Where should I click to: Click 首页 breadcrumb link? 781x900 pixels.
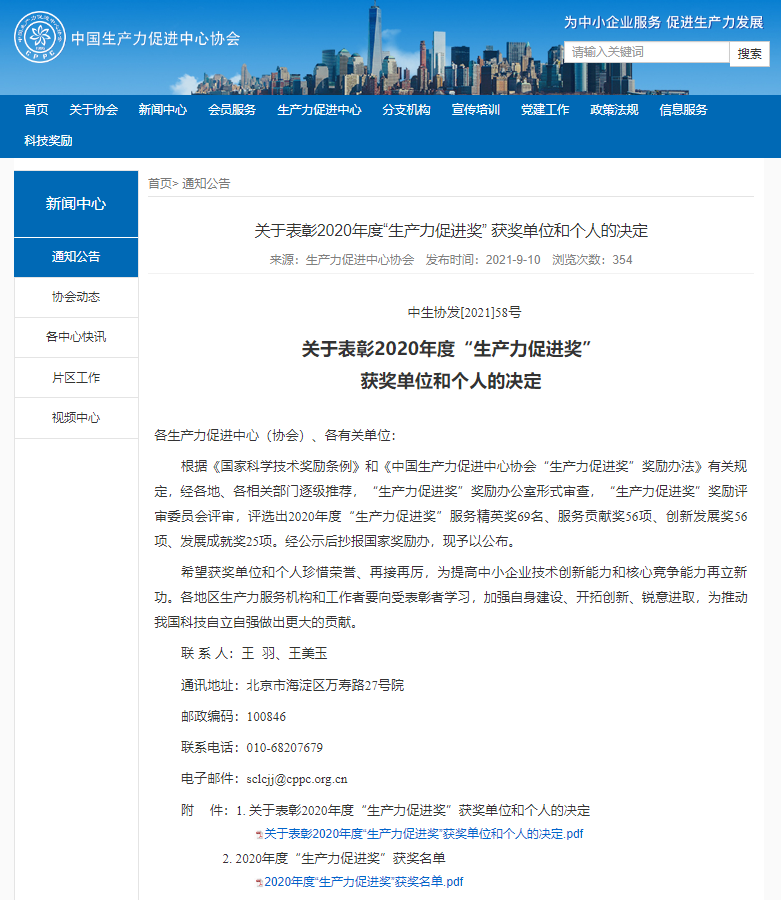159,183
